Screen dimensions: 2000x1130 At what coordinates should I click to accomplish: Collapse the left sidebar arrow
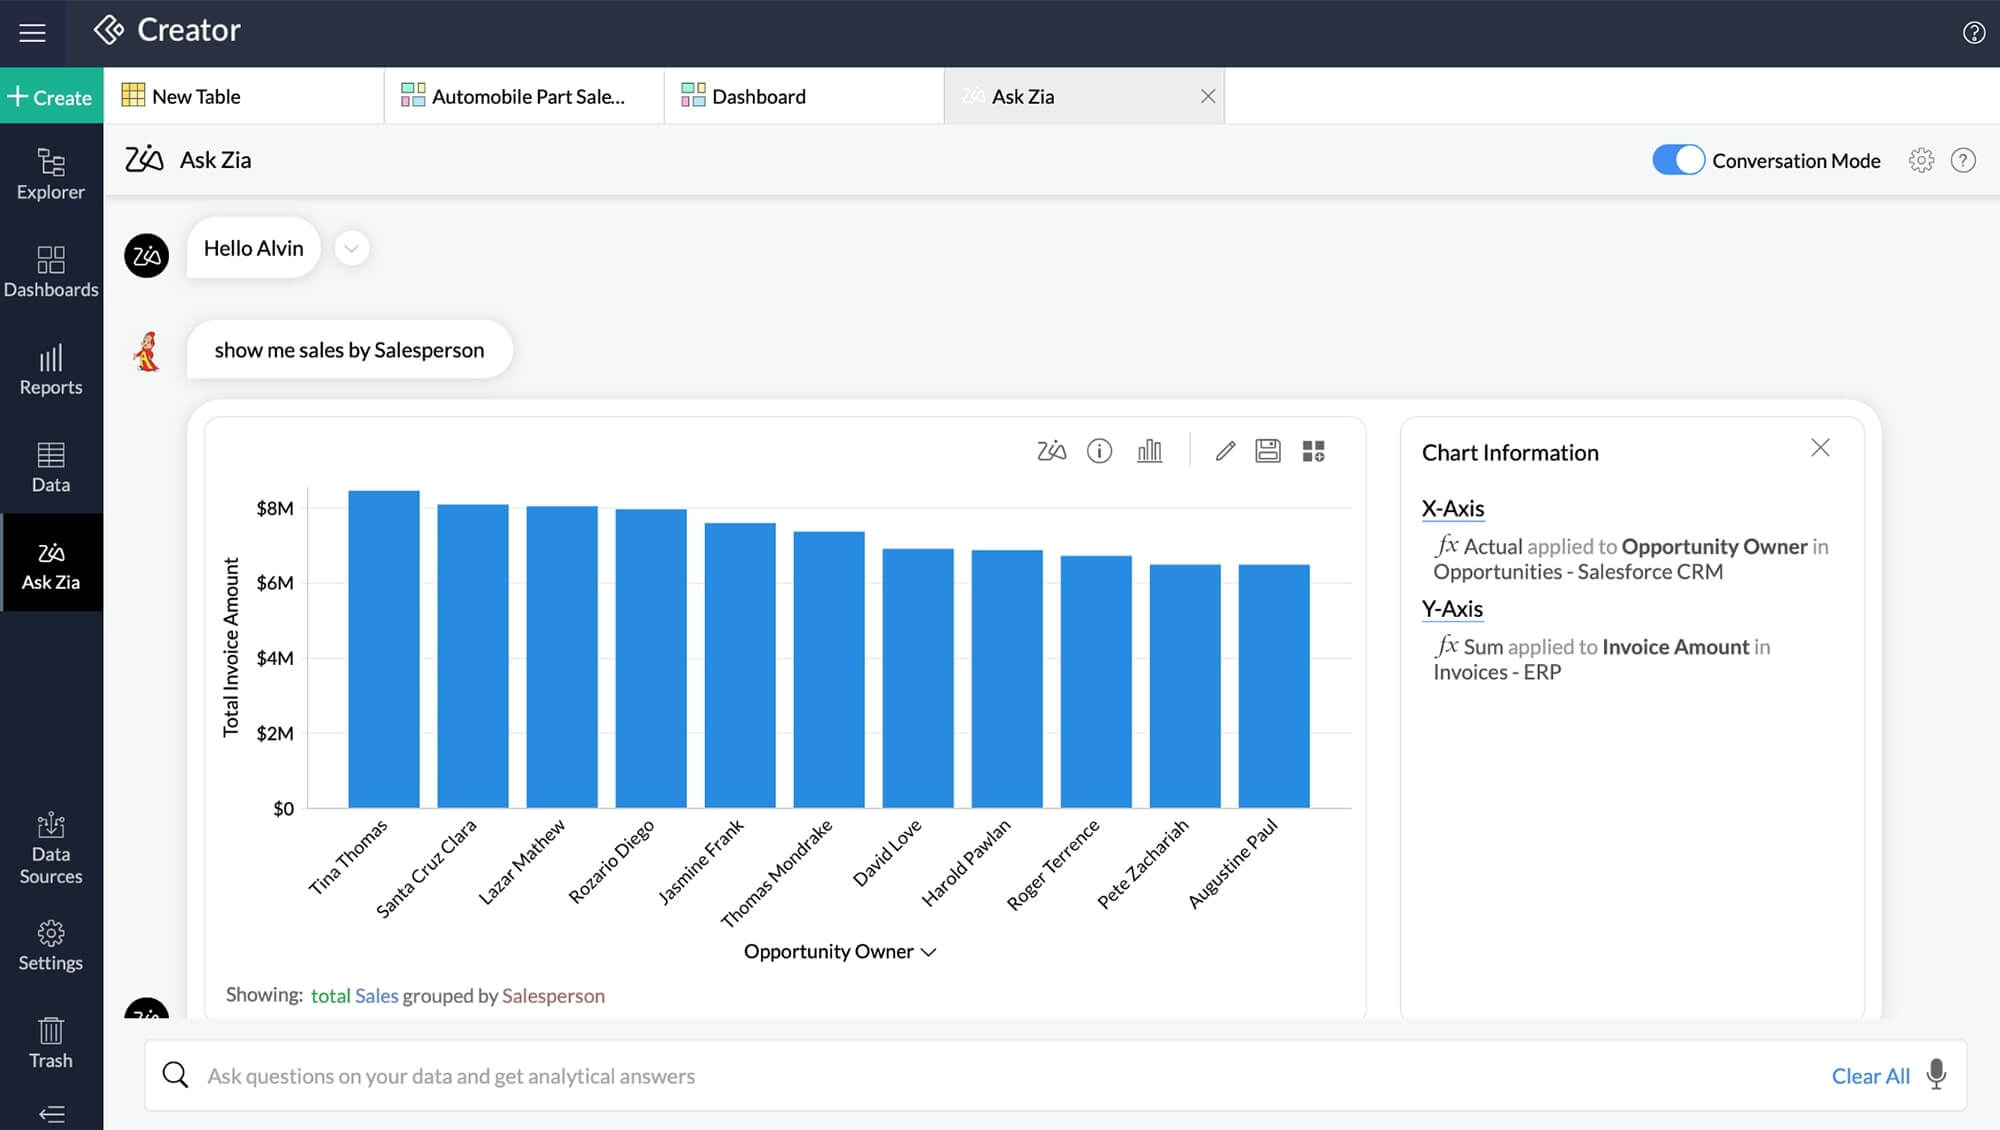point(51,1113)
